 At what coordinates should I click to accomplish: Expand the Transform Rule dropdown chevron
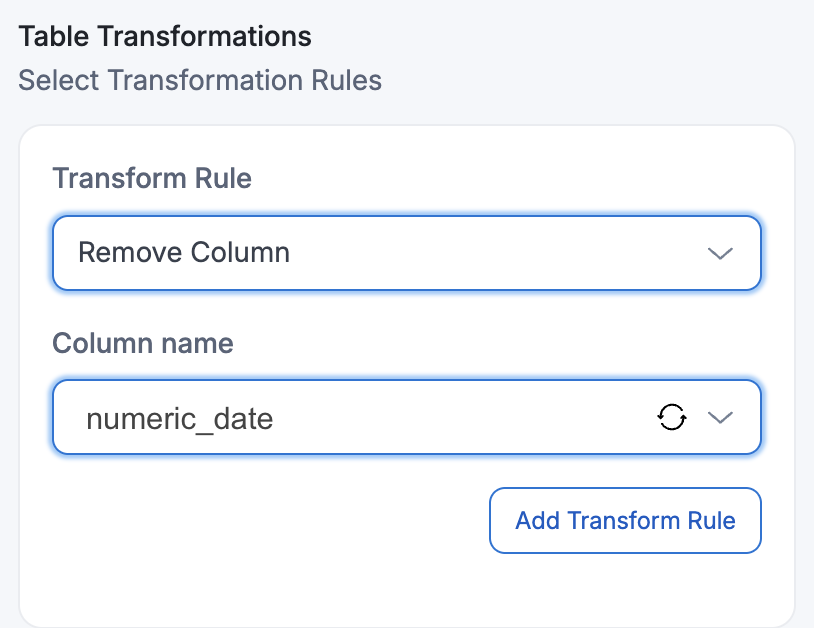[x=720, y=253]
